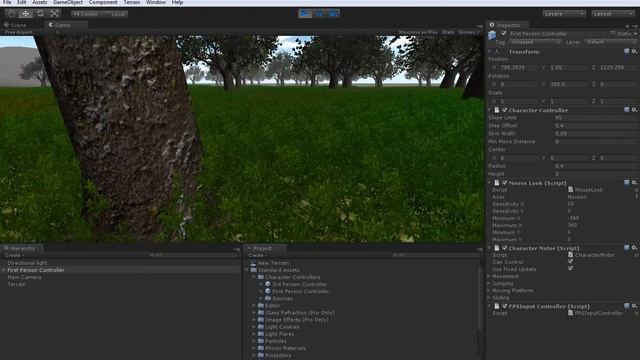Open the Character Controller gear menu
The image size is (640, 360).
pyautogui.click(x=634, y=110)
